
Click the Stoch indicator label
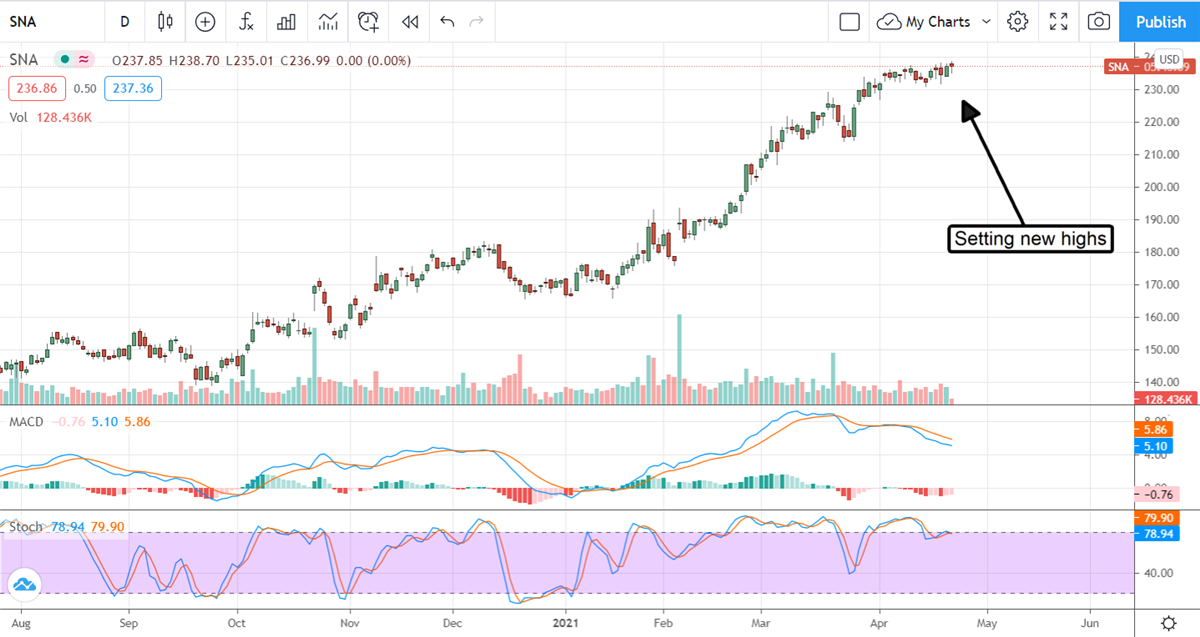pyautogui.click(x=25, y=525)
